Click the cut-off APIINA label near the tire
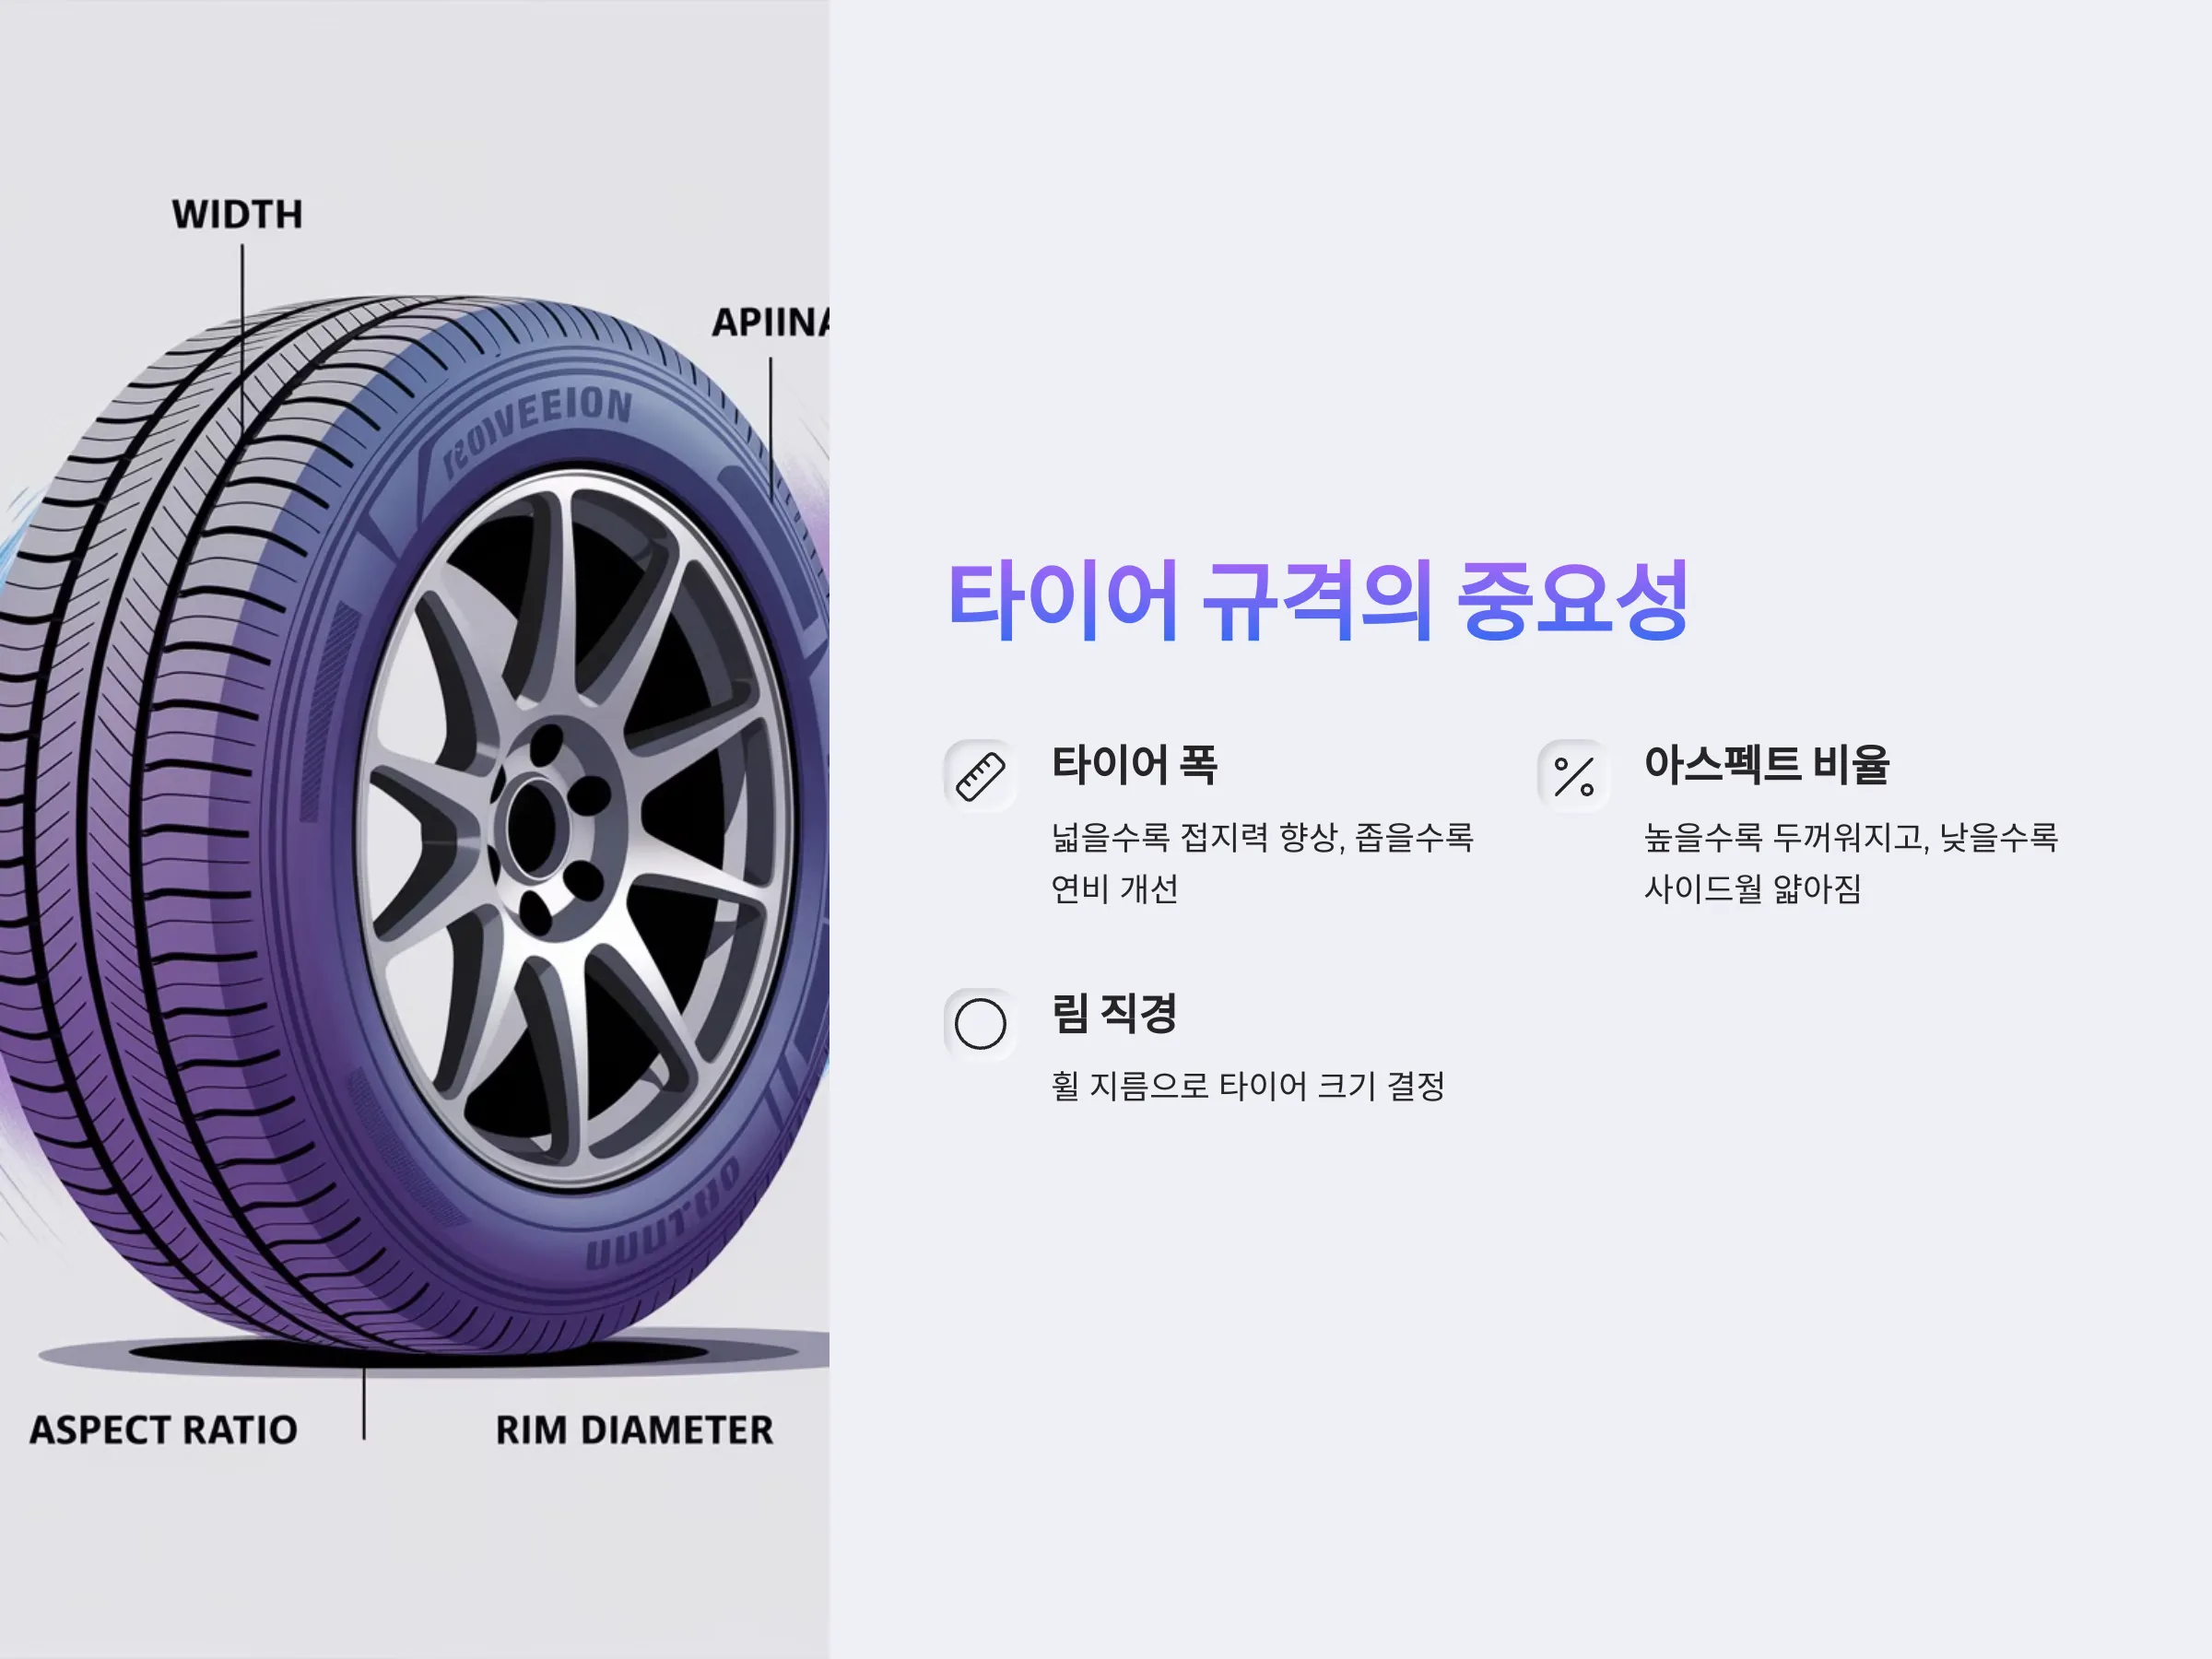This screenshot has height=1659, width=2212. point(770,322)
